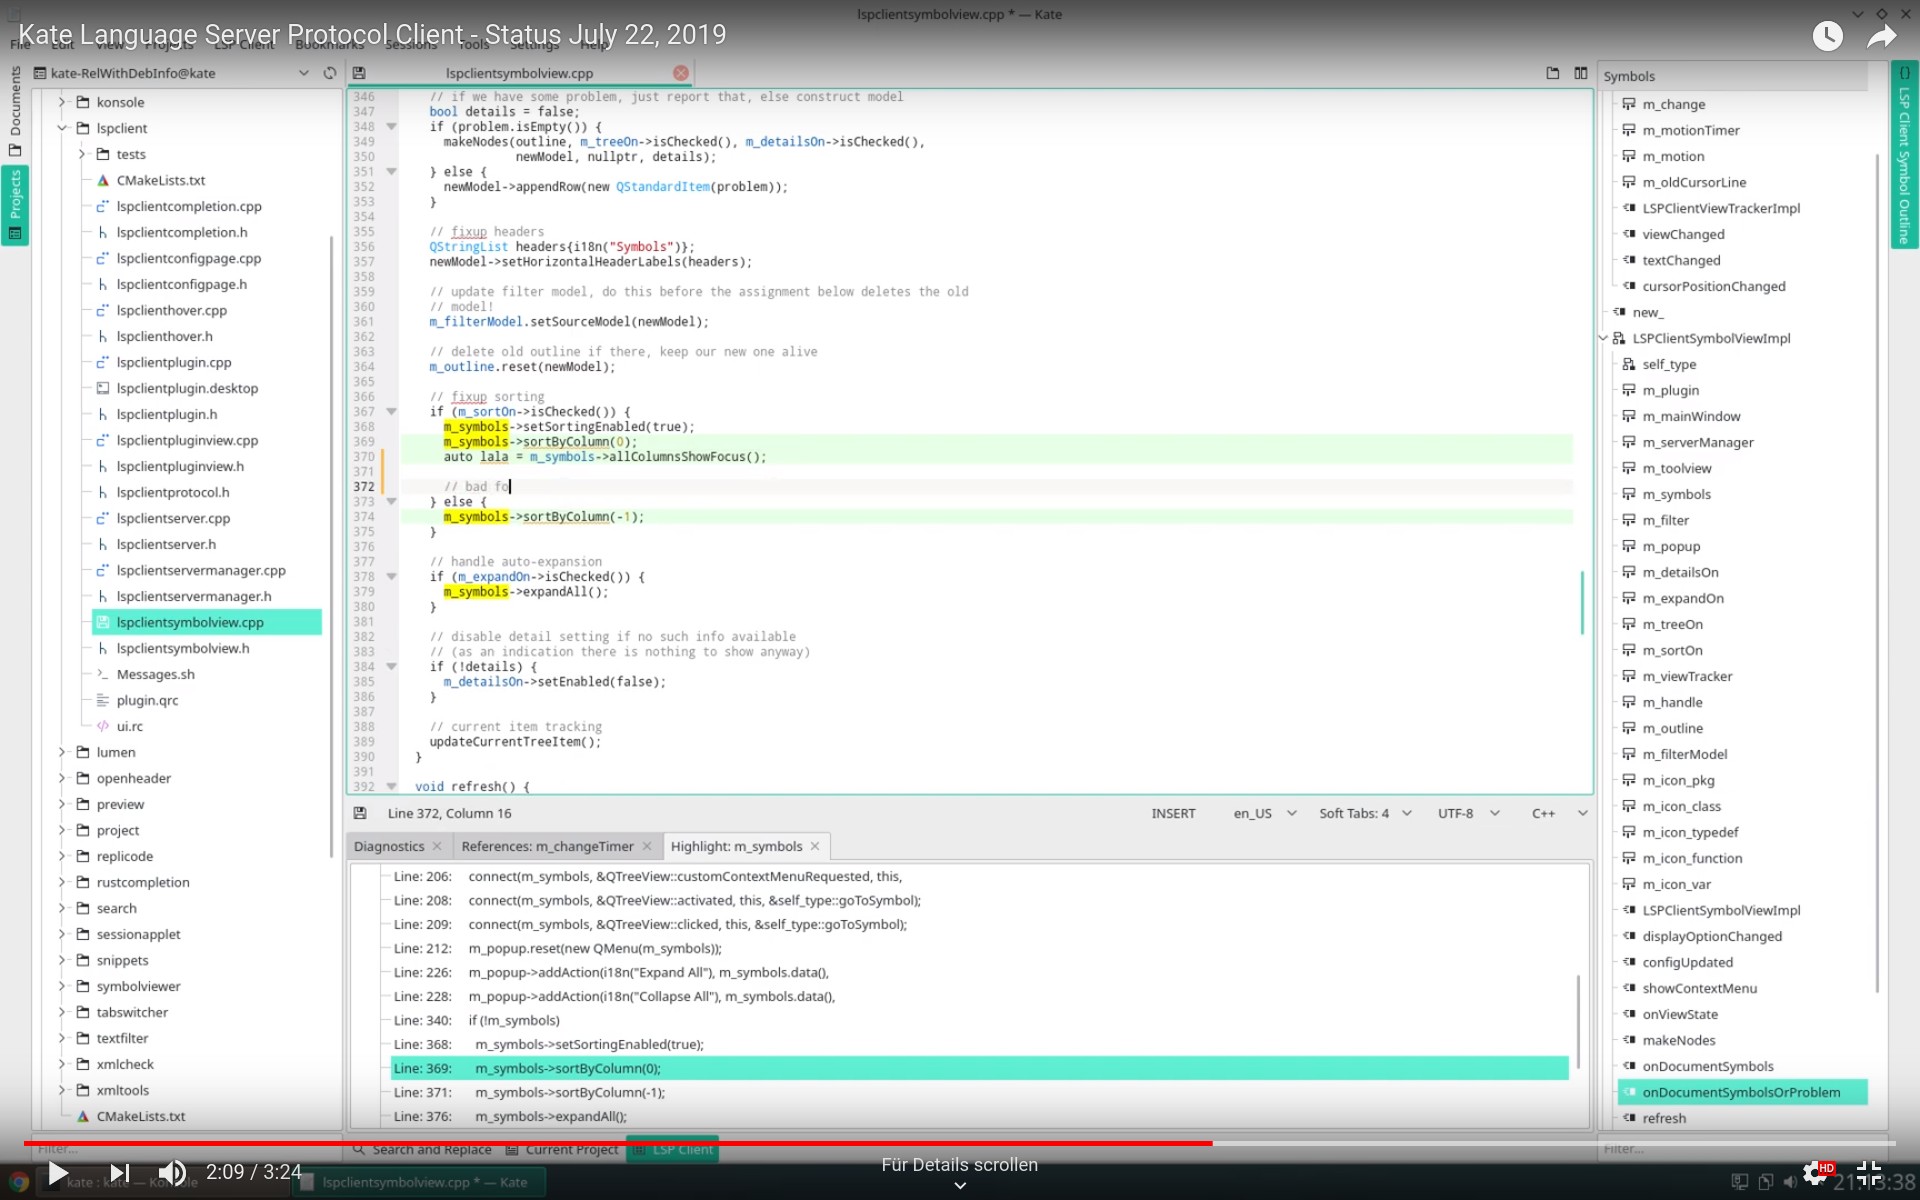Open the C++ syntax mode dropdown
This screenshot has height=1200, width=1920.
click(x=1559, y=813)
